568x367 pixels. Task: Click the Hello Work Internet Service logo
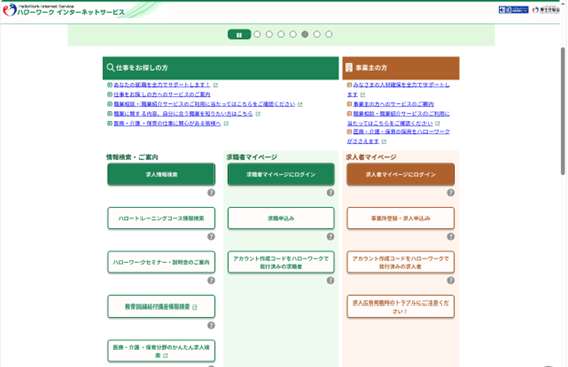tap(64, 10)
